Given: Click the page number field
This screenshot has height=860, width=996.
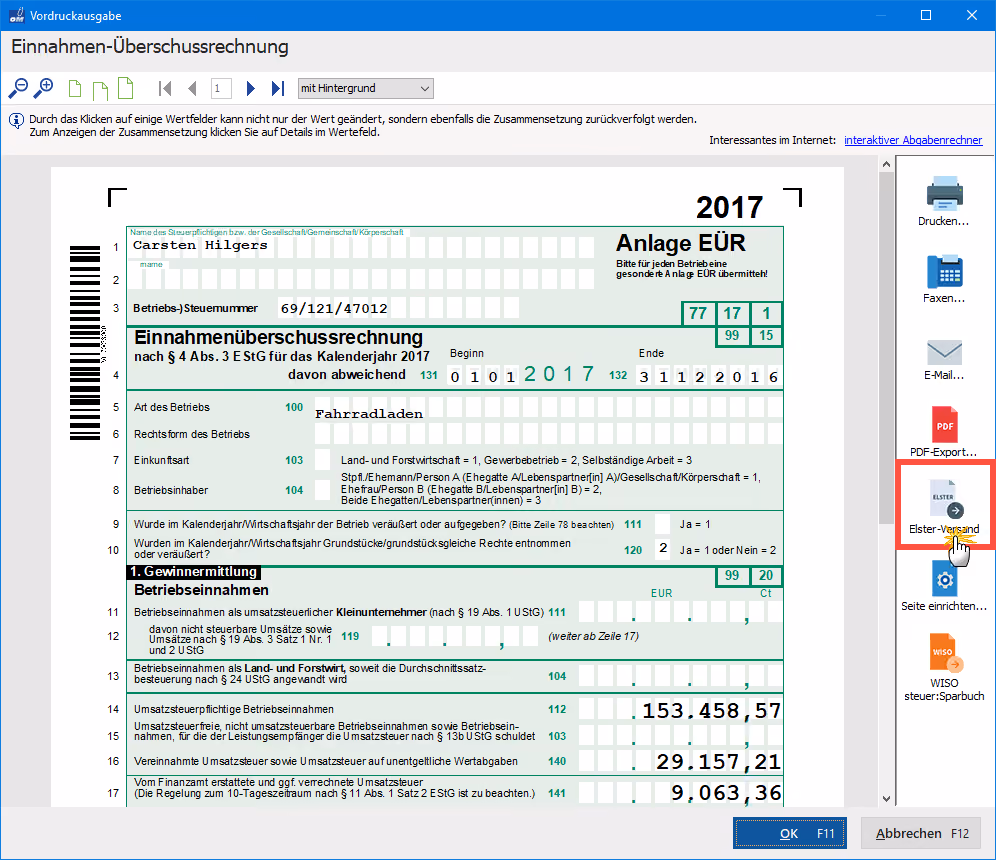Looking at the screenshot, I should click(221, 88).
